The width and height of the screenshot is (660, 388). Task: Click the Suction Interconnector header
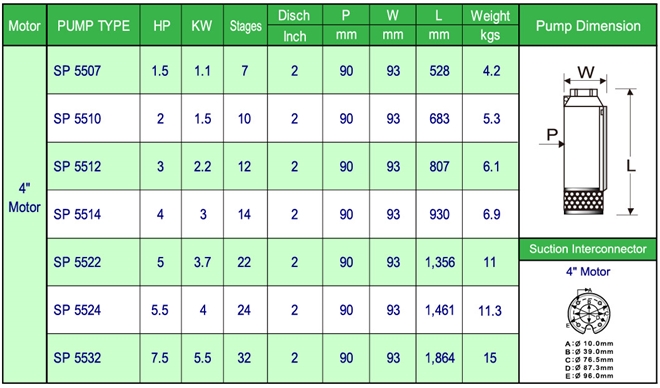(x=588, y=249)
